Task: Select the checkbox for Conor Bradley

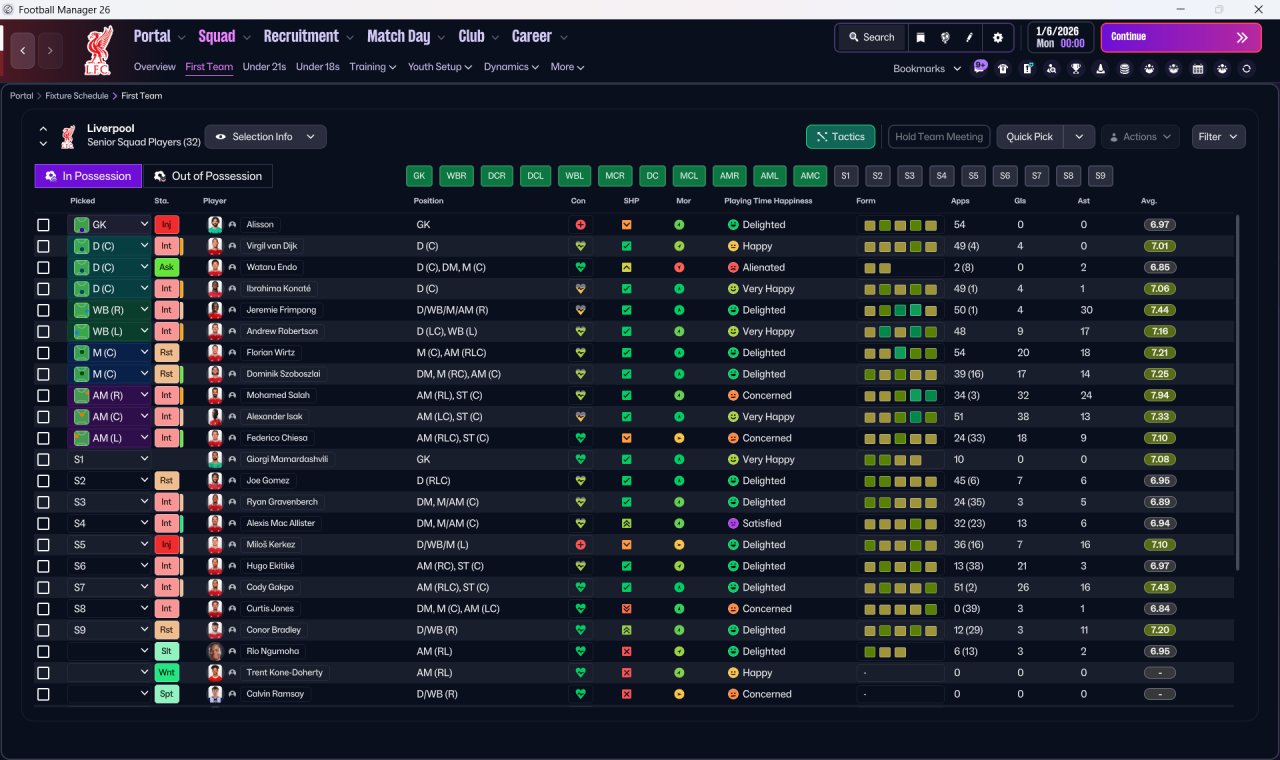Action: click(x=43, y=630)
